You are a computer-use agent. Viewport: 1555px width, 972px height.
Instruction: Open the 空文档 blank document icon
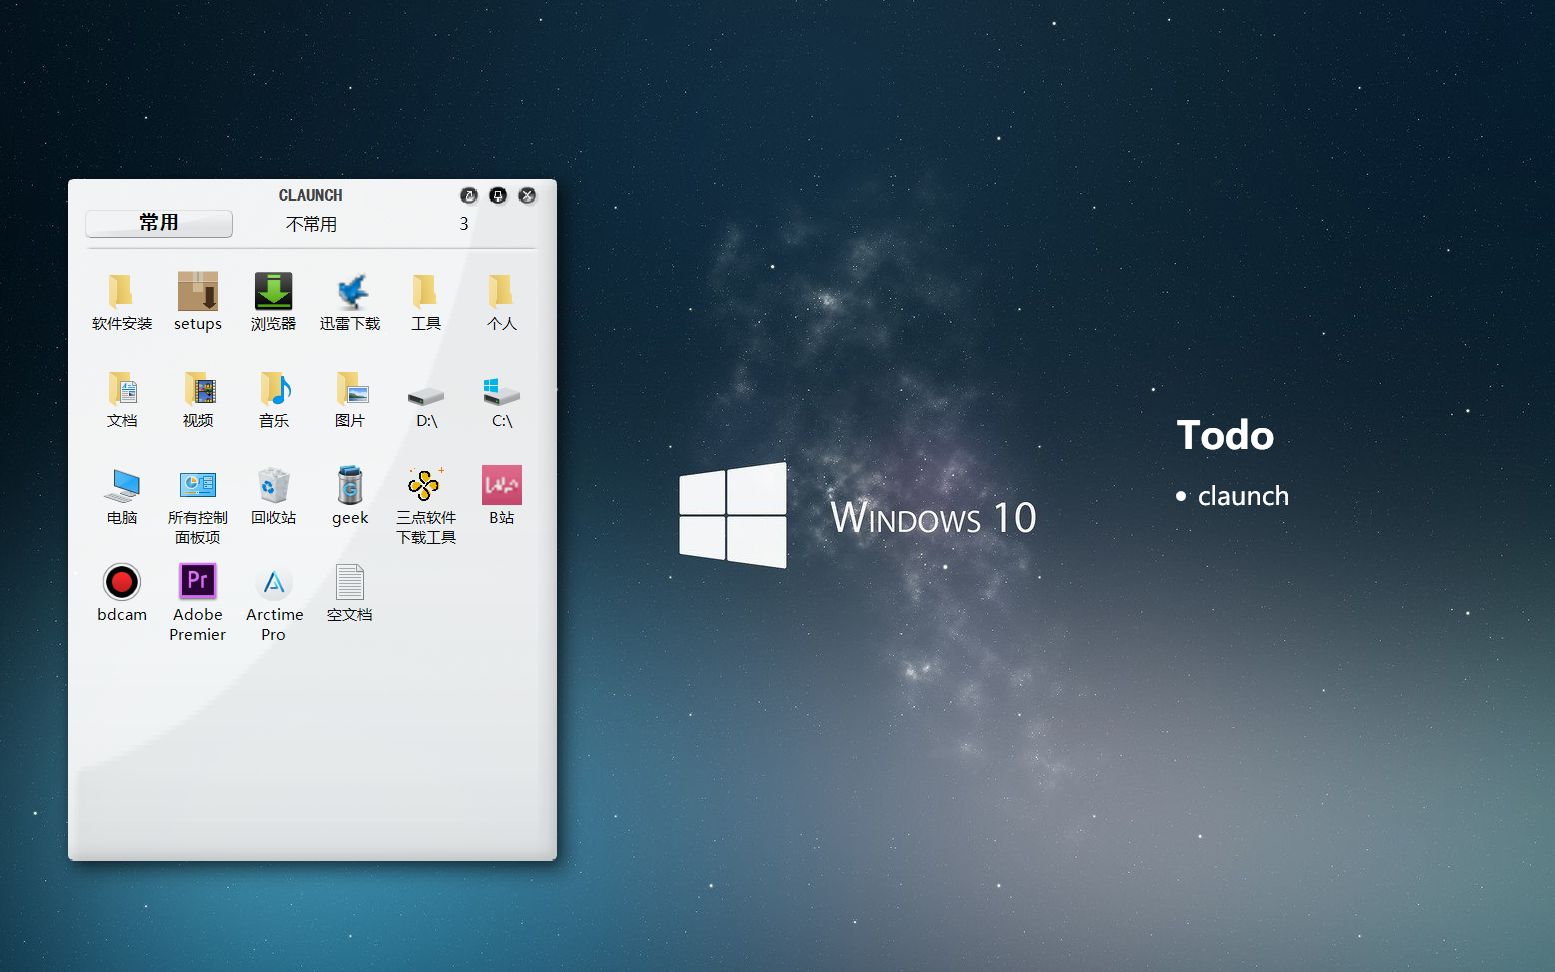click(x=350, y=582)
